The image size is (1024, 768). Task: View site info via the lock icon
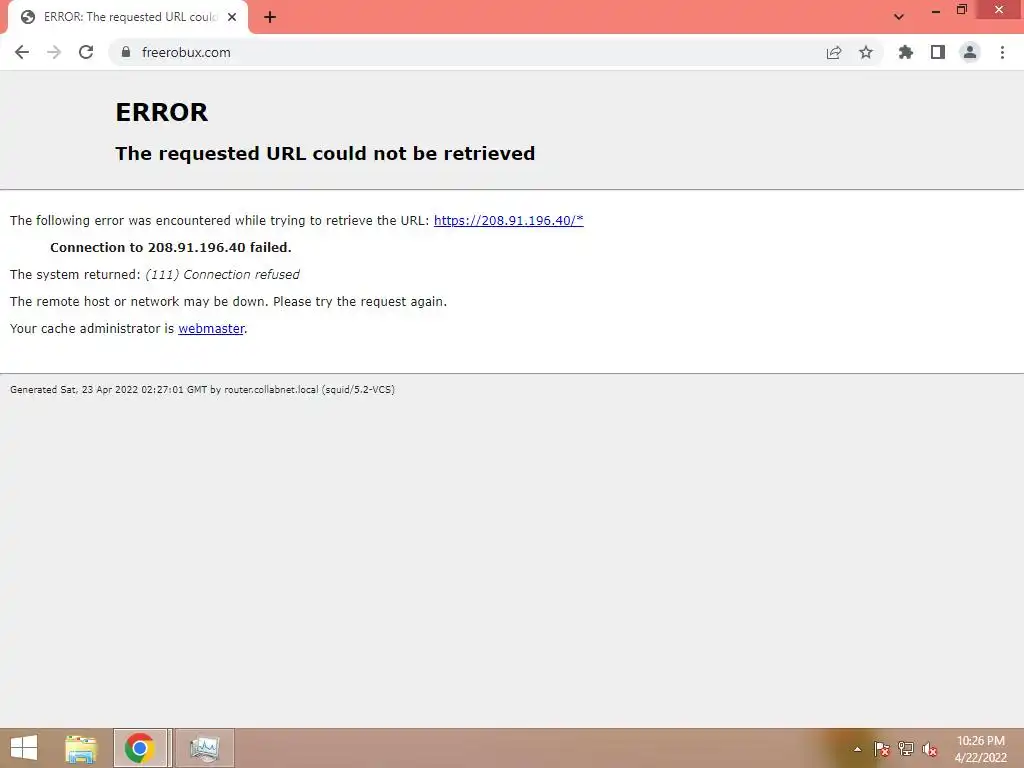coord(126,52)
